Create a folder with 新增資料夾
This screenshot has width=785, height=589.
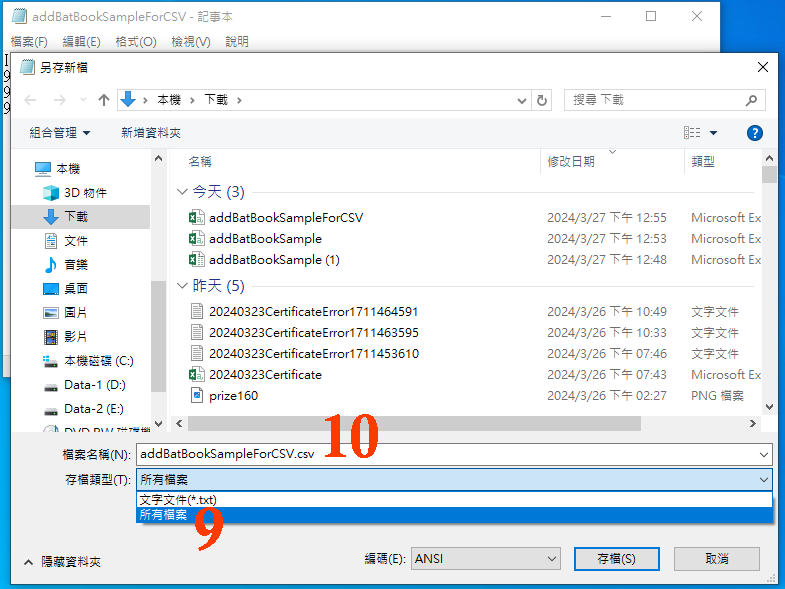pyautogui.click(x=151, y=133)
